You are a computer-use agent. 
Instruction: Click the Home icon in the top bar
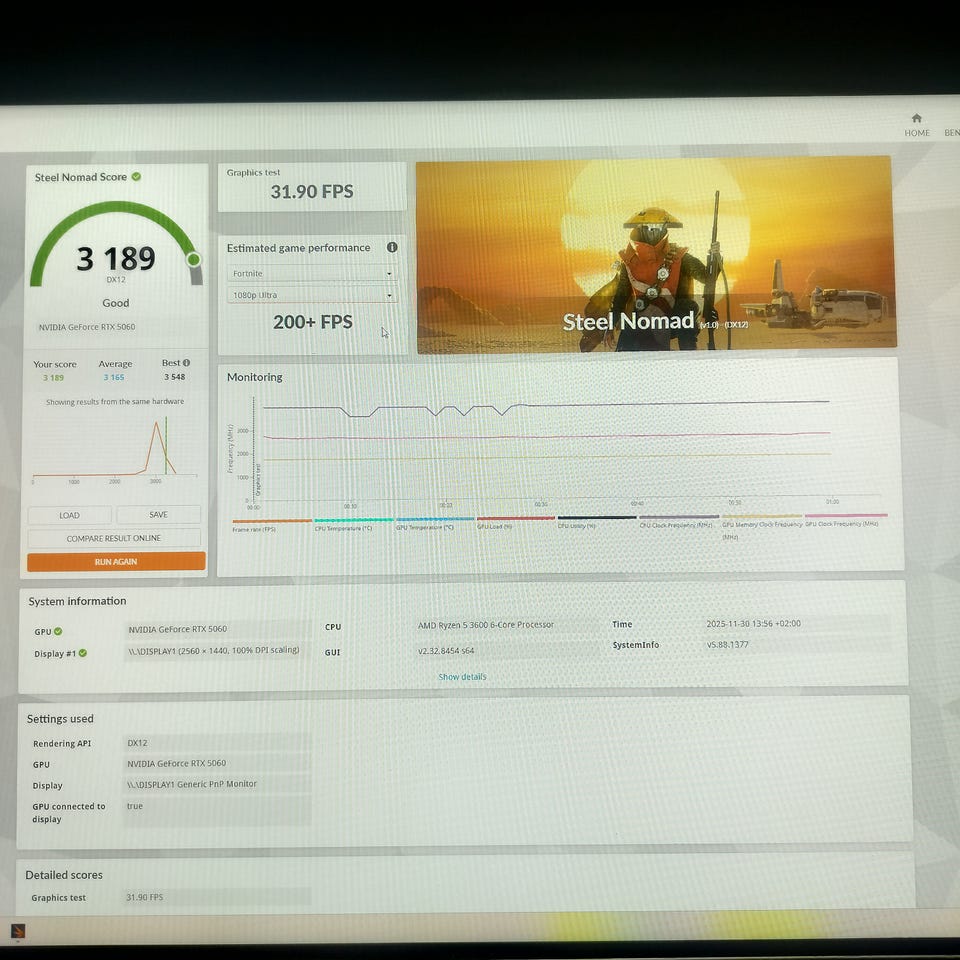[x=916, y=118]
